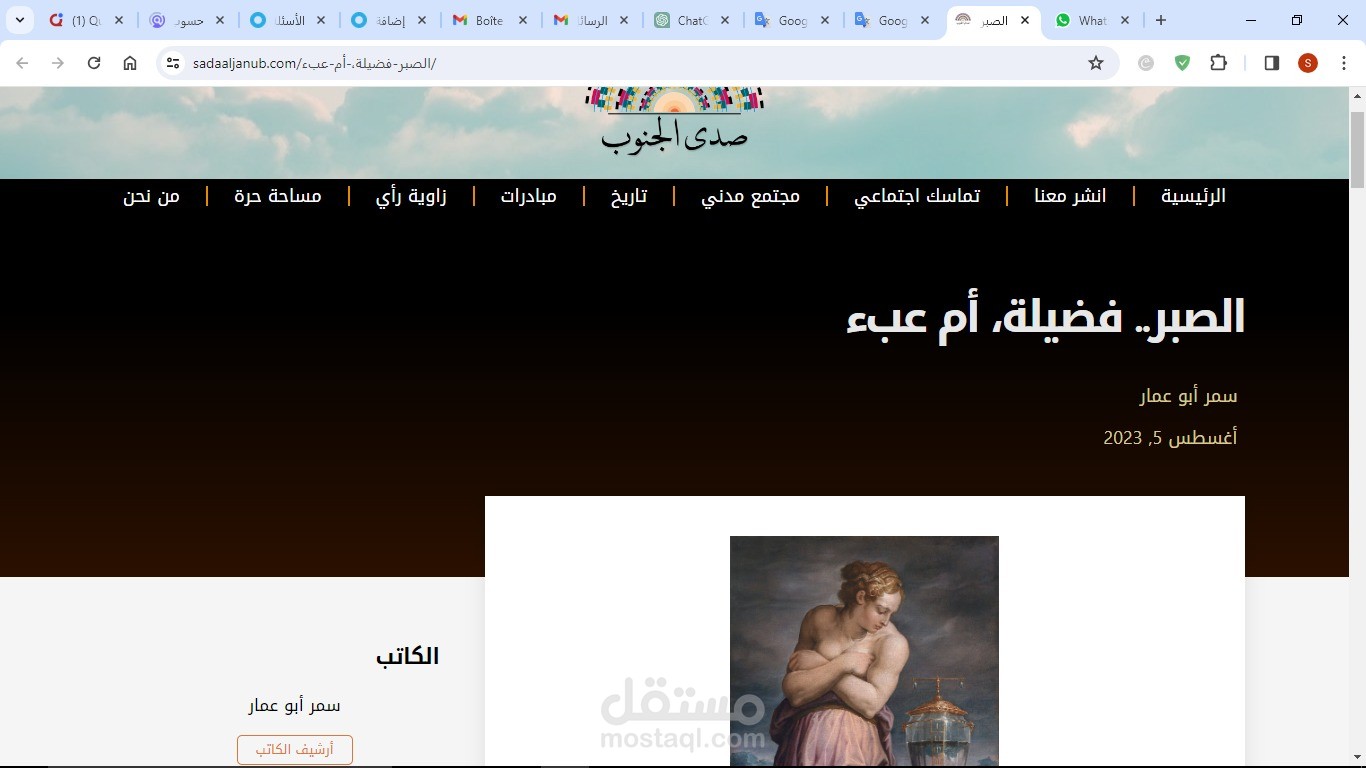Close the WhatsApp tab

(x=1125, y=20)
